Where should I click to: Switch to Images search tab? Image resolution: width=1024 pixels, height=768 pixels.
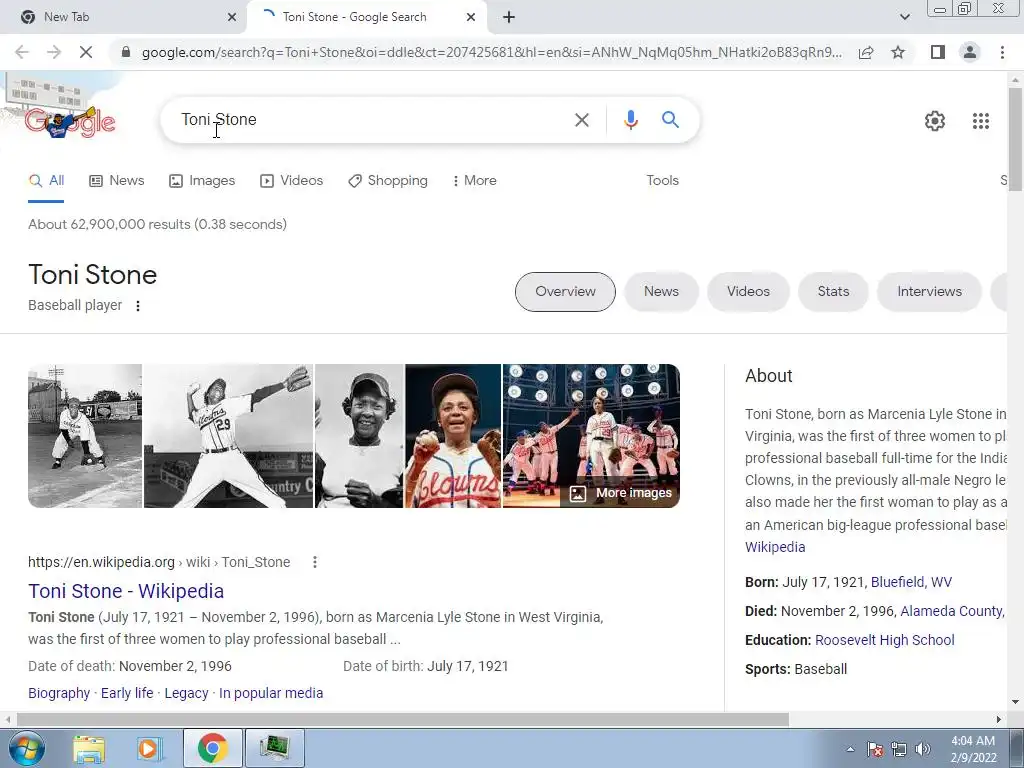pos(202,181)
